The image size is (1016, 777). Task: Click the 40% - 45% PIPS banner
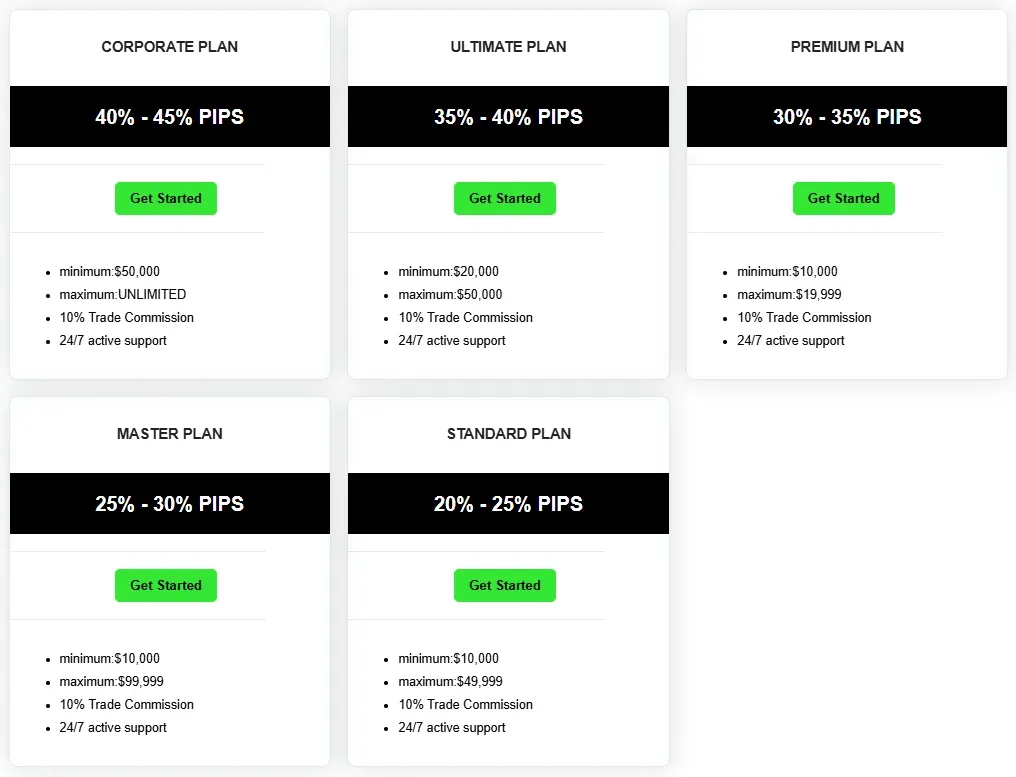170,117
